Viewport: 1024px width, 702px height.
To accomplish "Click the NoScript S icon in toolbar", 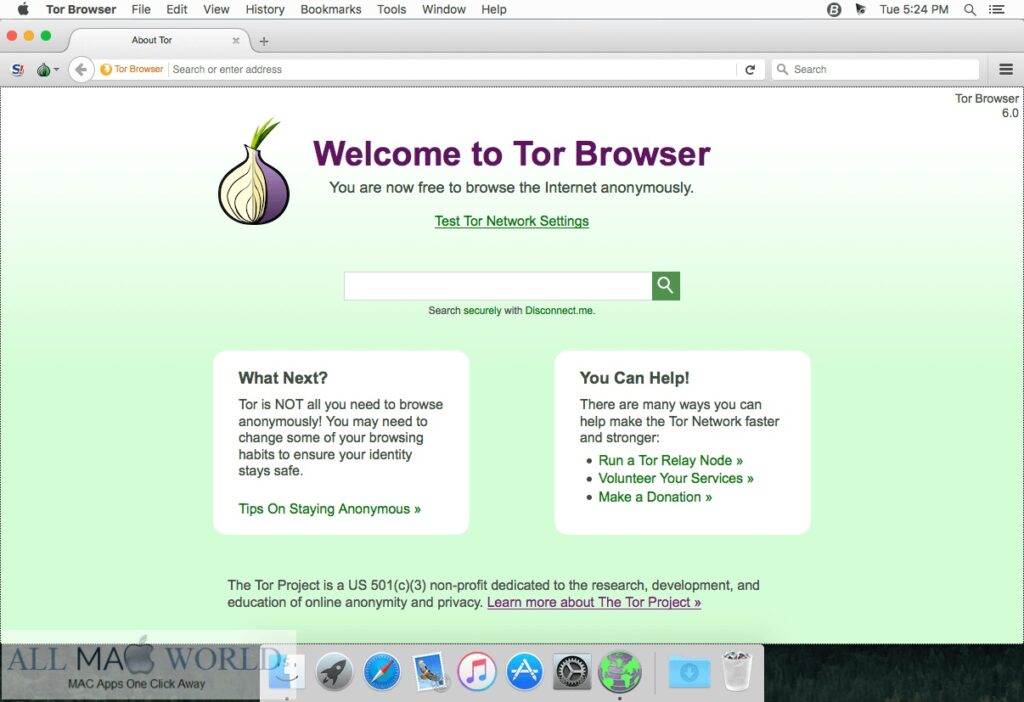I will tap(18, 69).
